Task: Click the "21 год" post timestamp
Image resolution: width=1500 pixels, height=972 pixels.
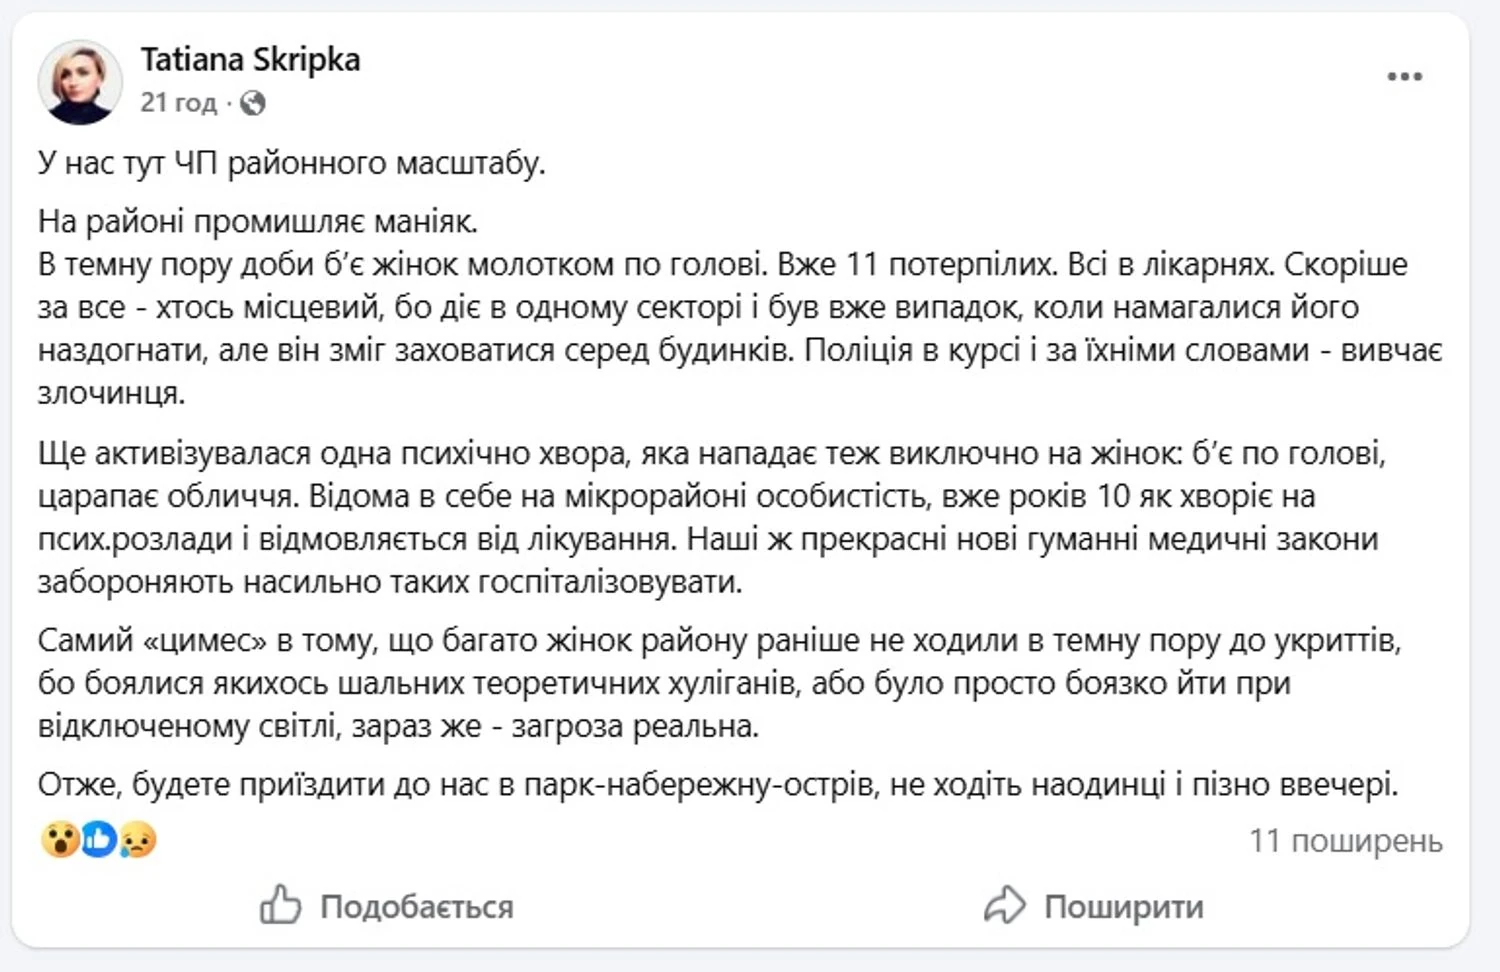Action: tap(178, 103)
